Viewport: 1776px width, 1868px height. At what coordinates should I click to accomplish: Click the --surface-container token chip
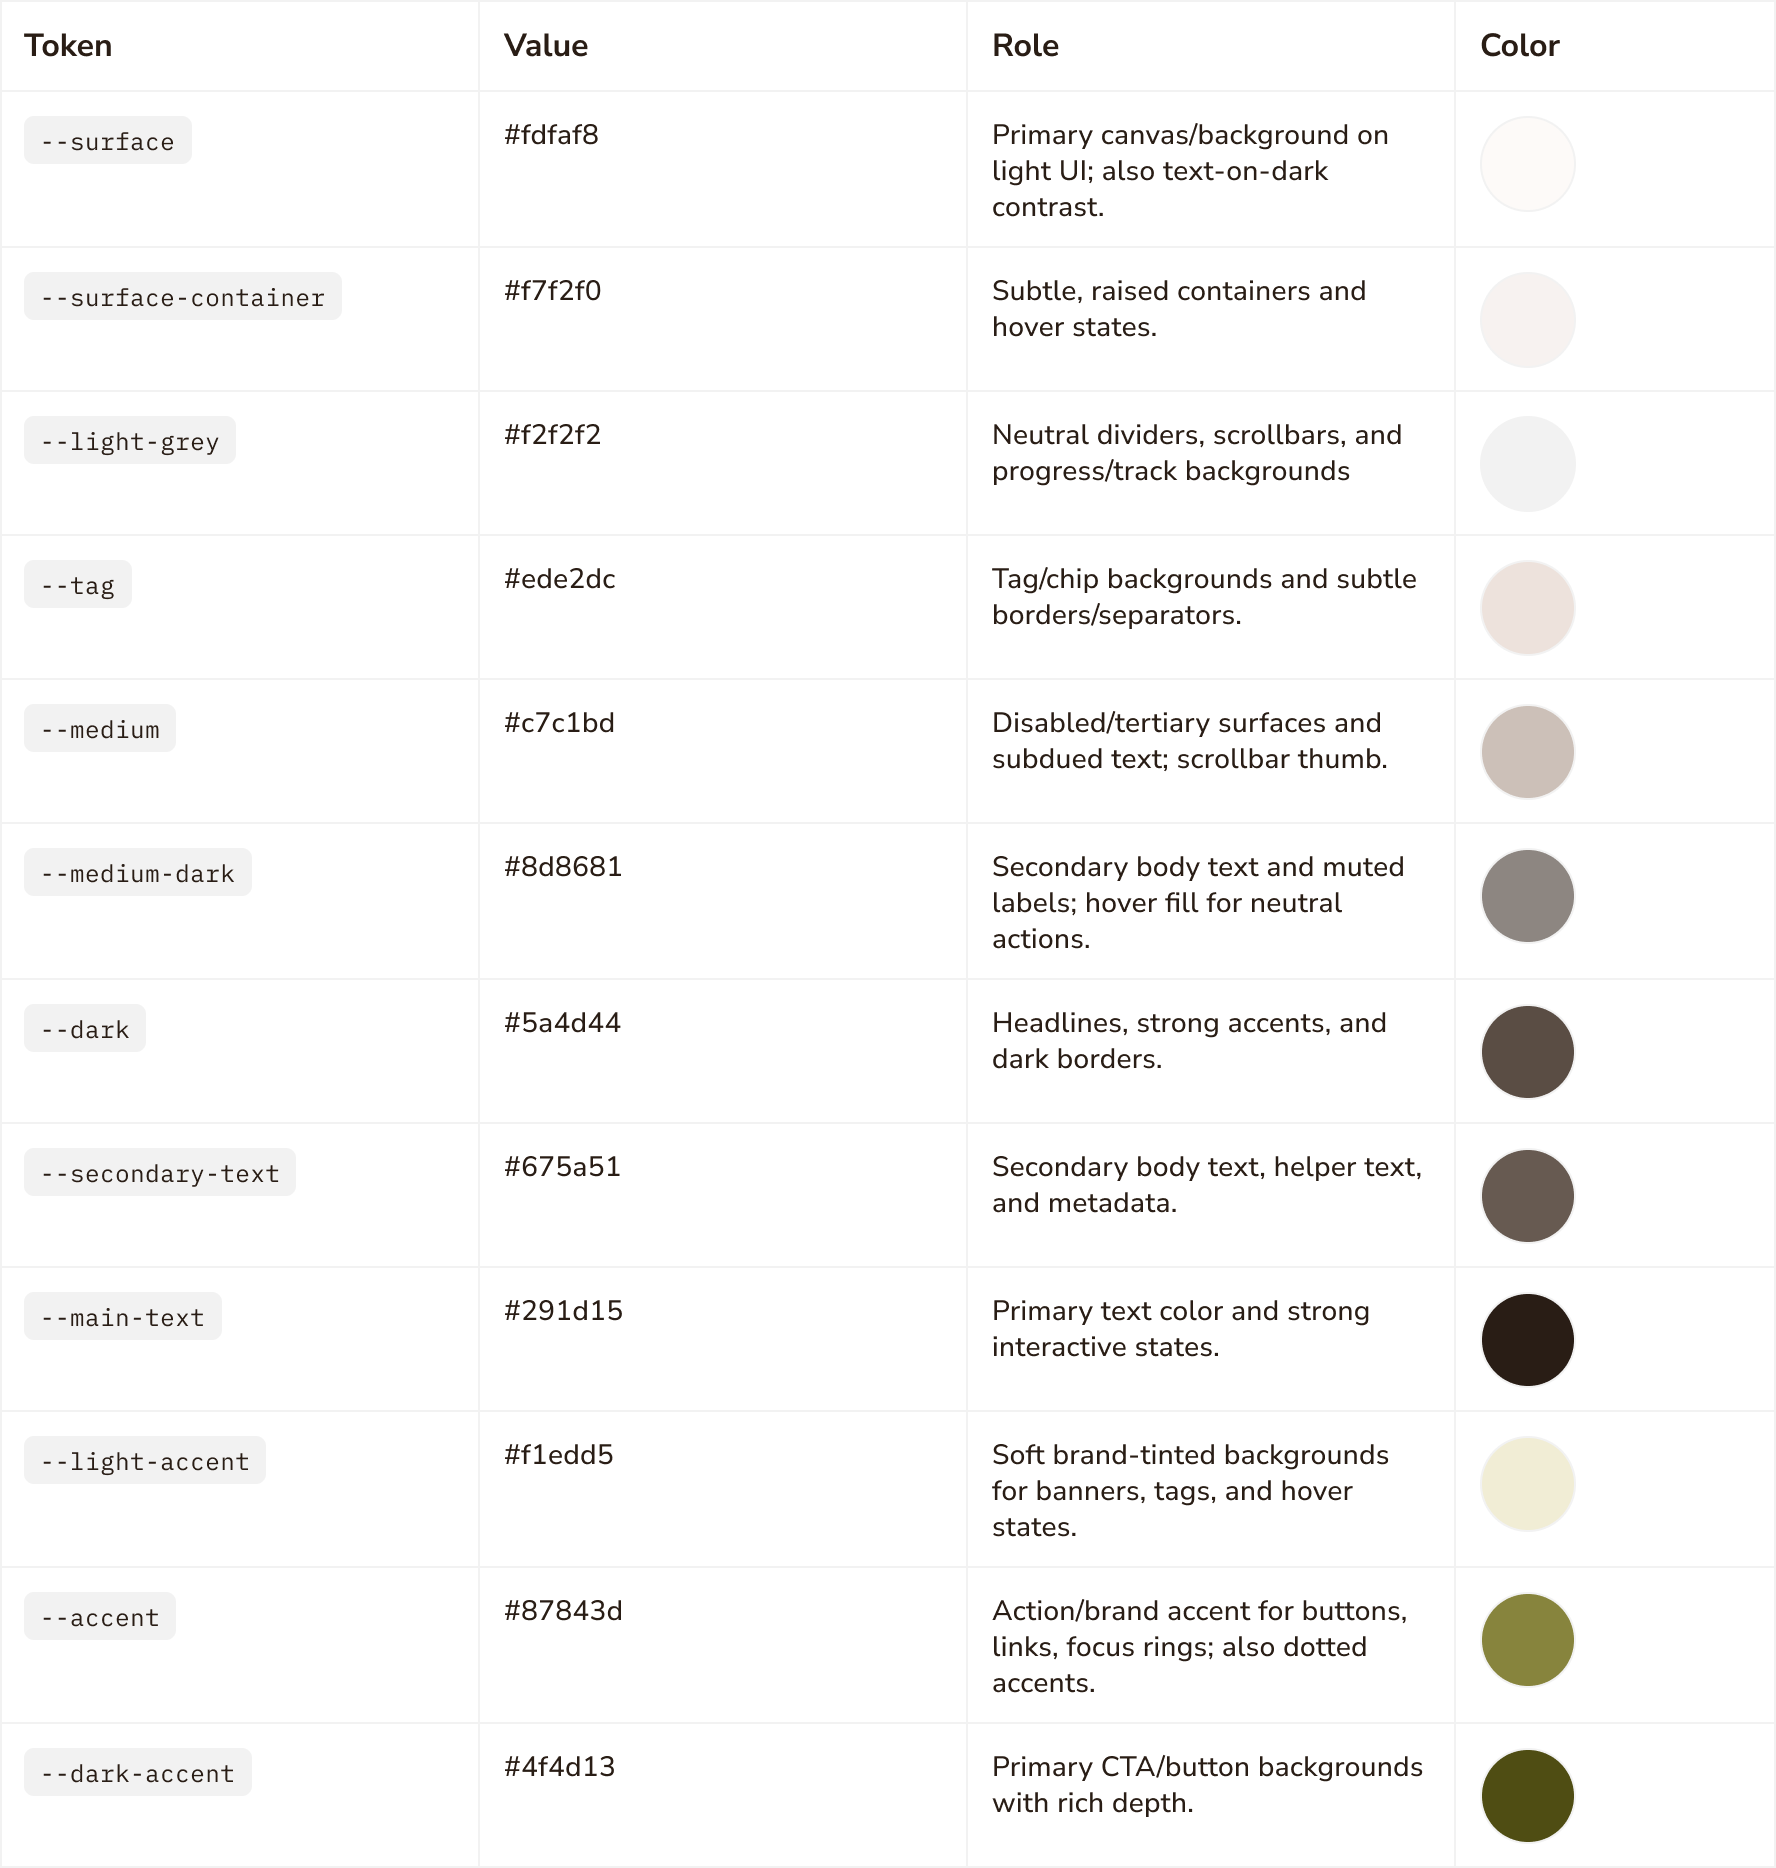click(x=183, y=297)
